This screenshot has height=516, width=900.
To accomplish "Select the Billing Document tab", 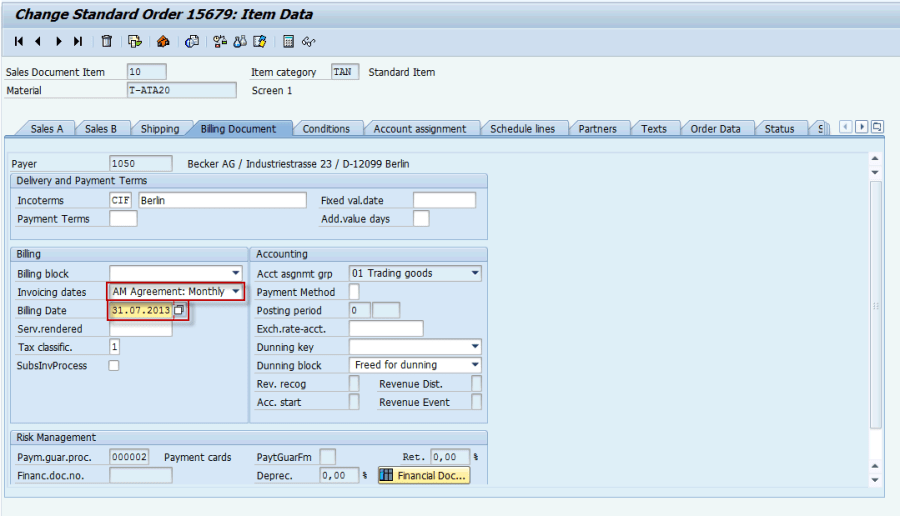I will point(238,129).
